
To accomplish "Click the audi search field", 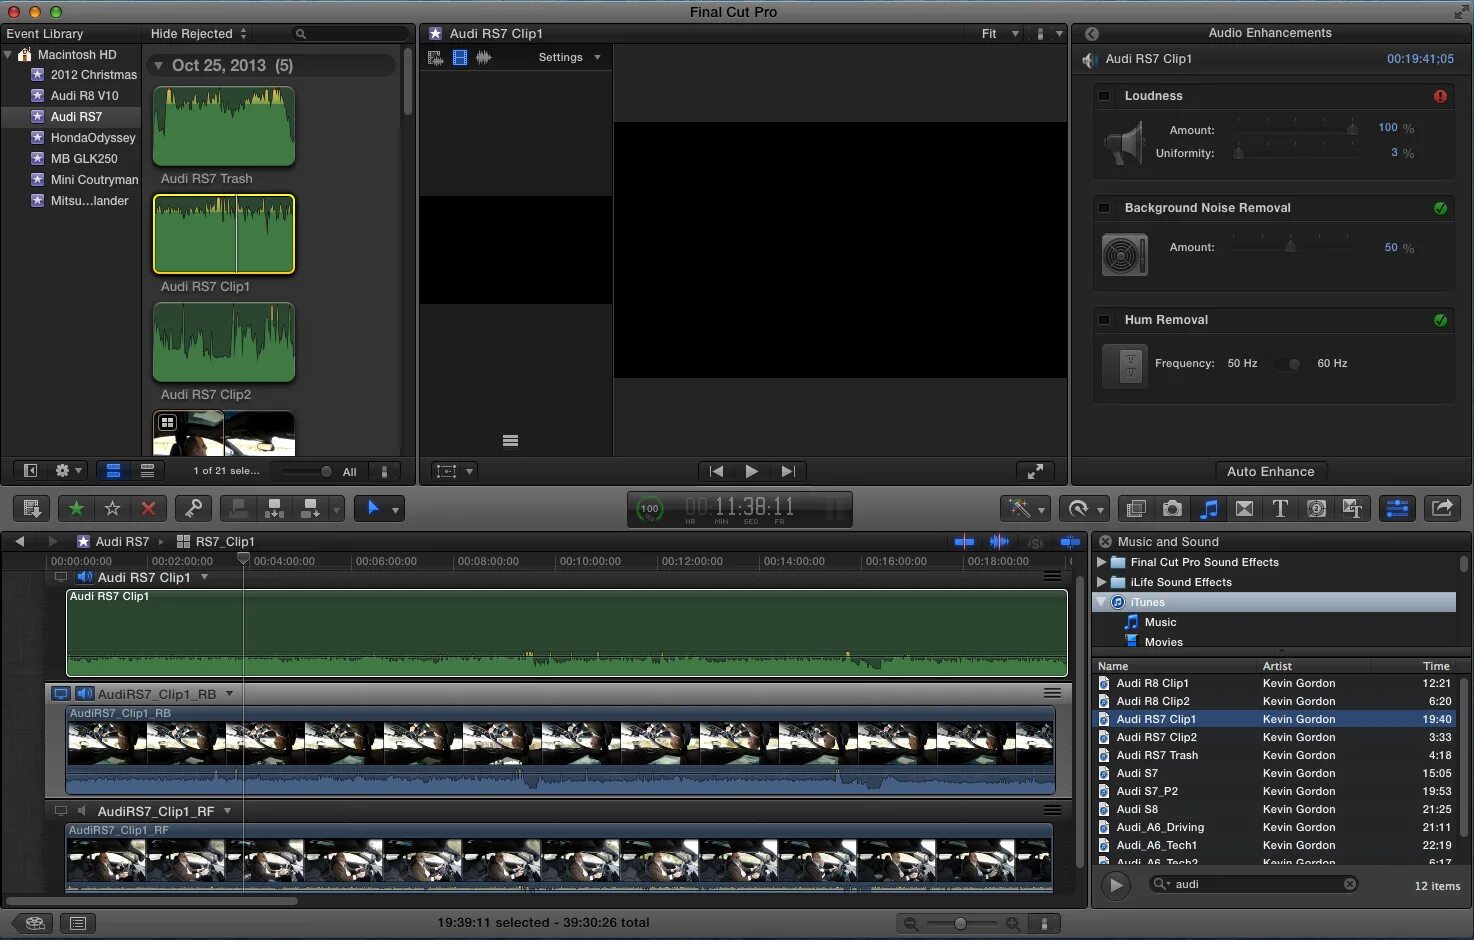I will click(x=1255, y=884).
